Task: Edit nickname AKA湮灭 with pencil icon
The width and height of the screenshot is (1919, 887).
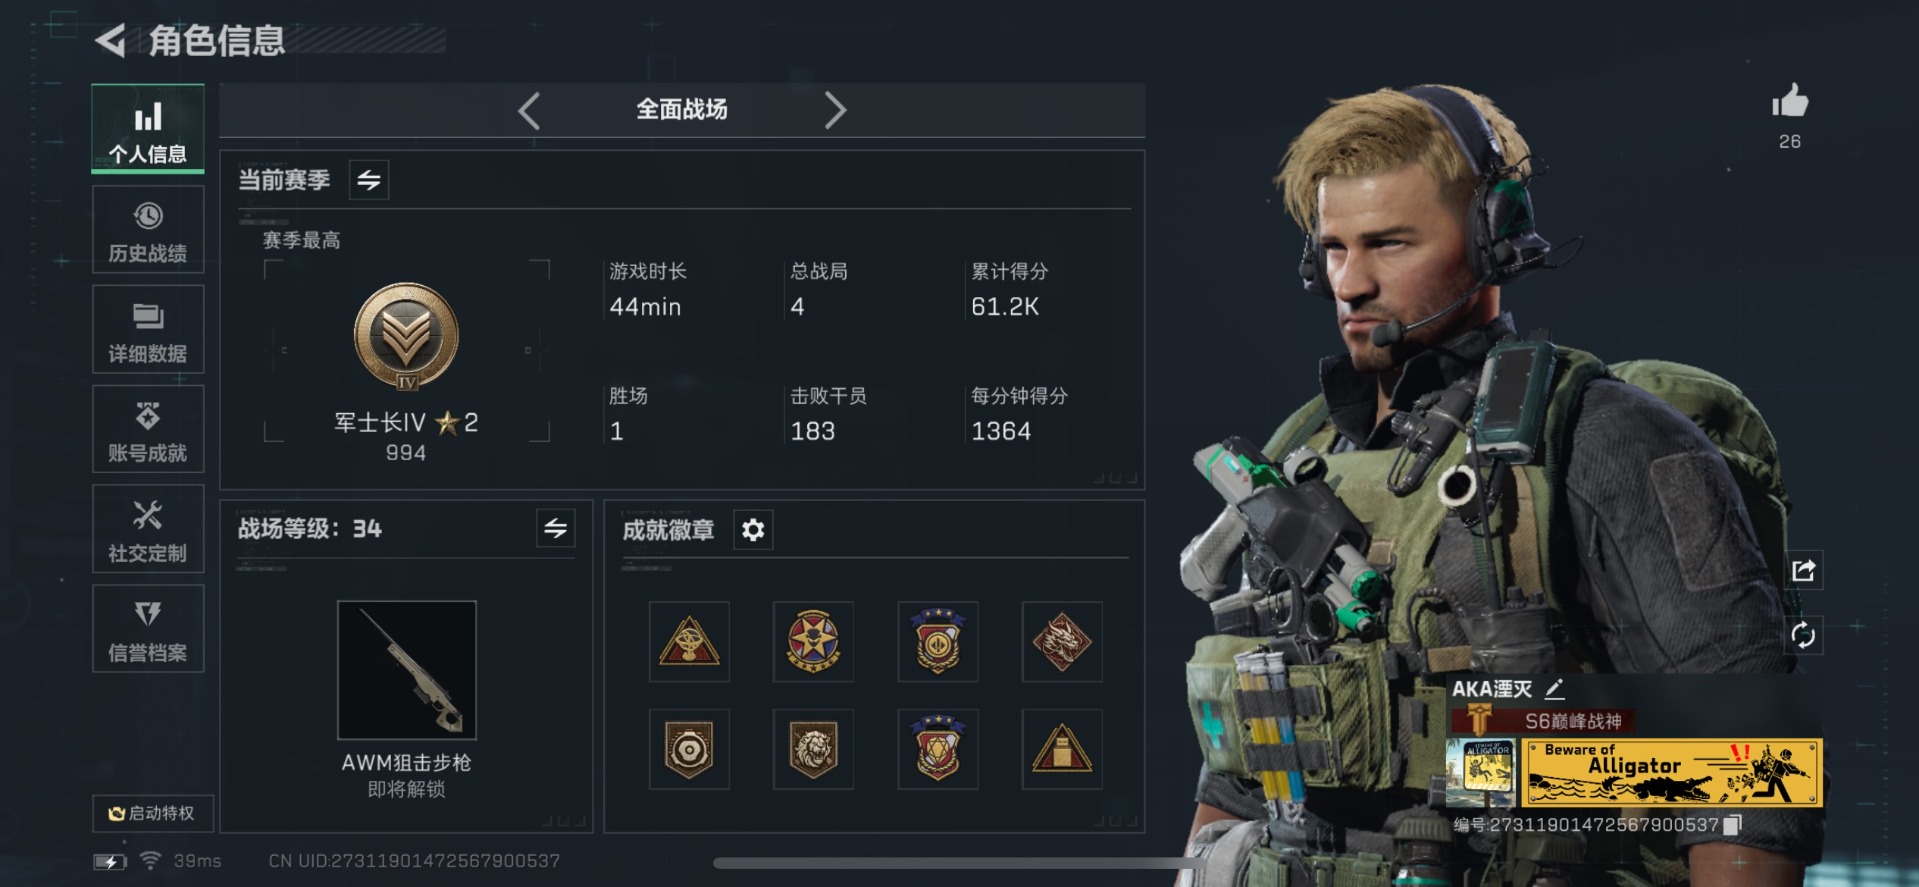Action: pos(1554,688)
